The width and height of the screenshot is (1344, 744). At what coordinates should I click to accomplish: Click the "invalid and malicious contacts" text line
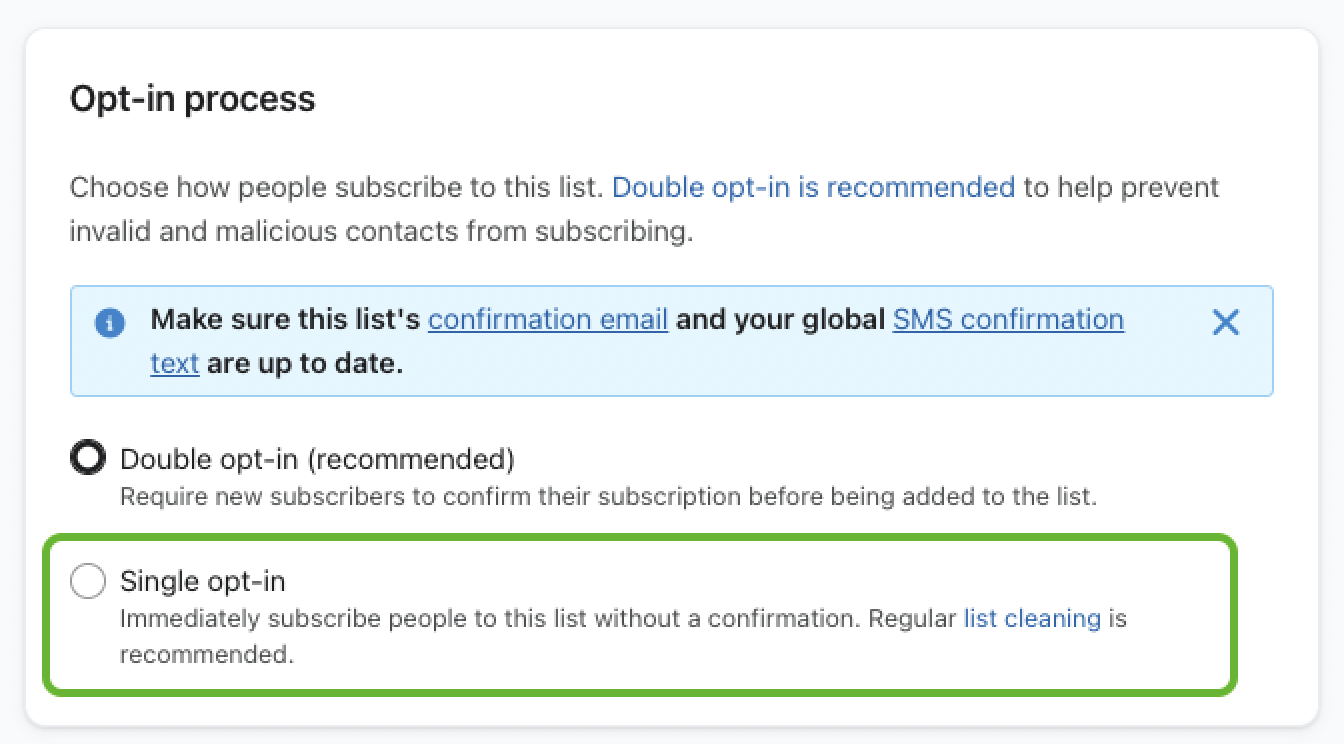tap(380, 232)
